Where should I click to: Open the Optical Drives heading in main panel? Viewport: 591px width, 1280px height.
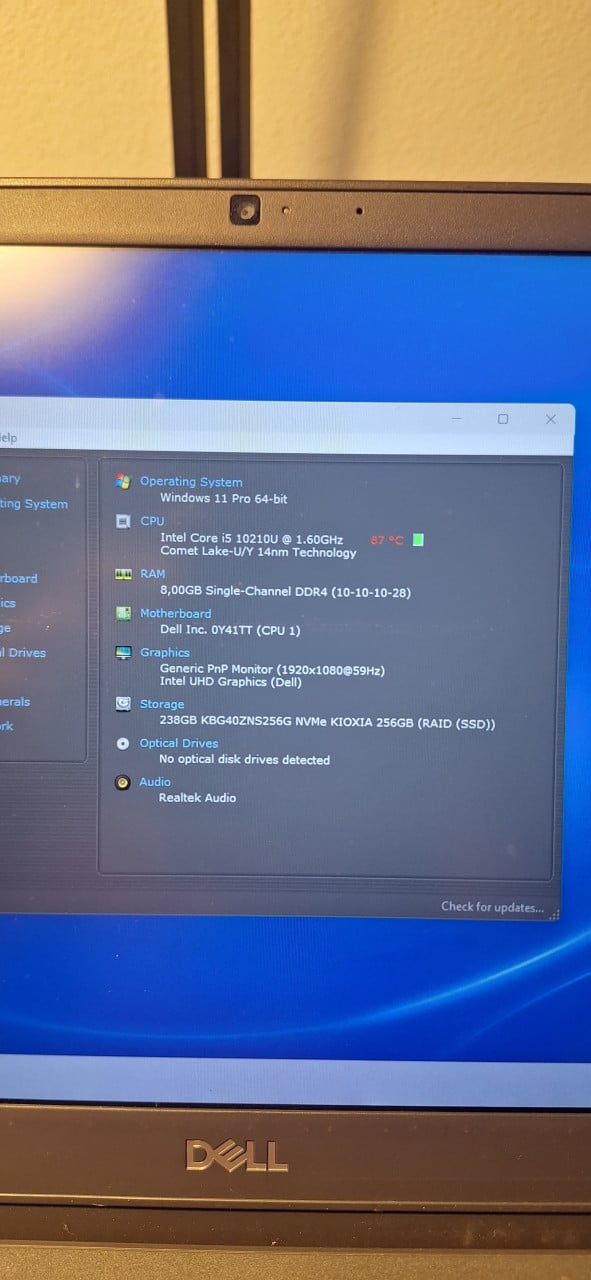[x=179, y=743]
